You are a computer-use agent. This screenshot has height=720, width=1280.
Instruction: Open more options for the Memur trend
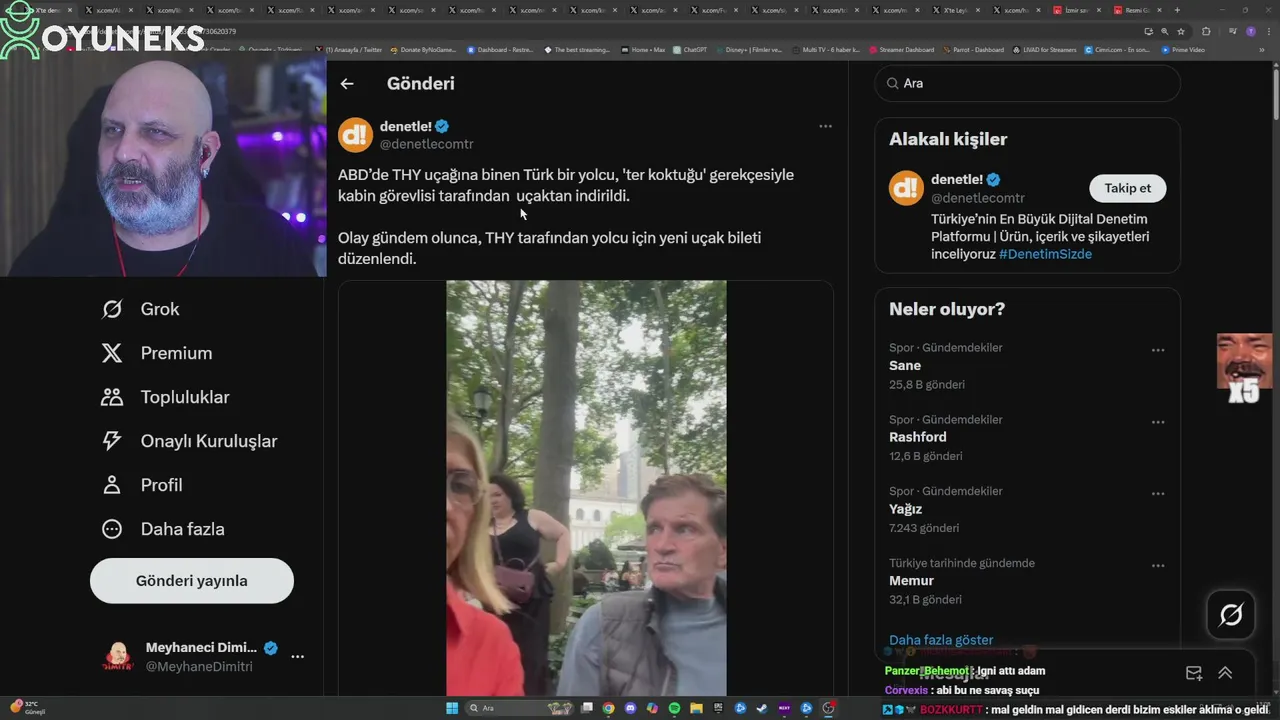click(x=1158, y=566)
